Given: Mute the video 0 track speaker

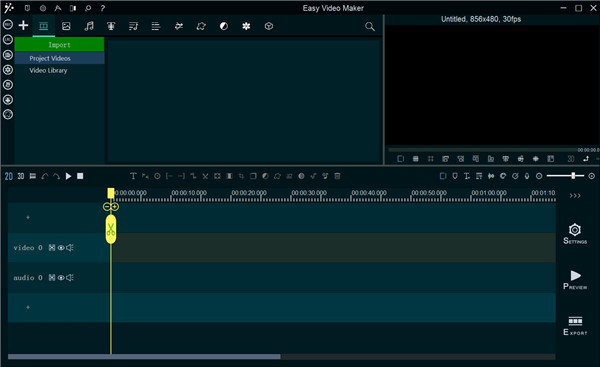Looking at the screenshot, I should (x=70, y=248).
